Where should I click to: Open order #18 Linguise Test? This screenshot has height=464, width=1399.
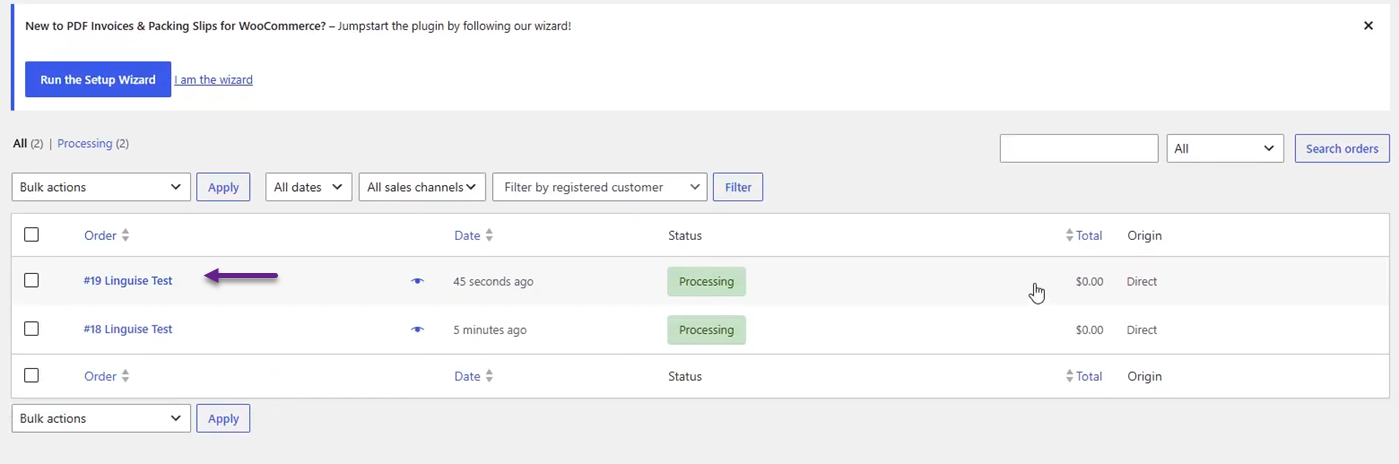tap(128, 329)
